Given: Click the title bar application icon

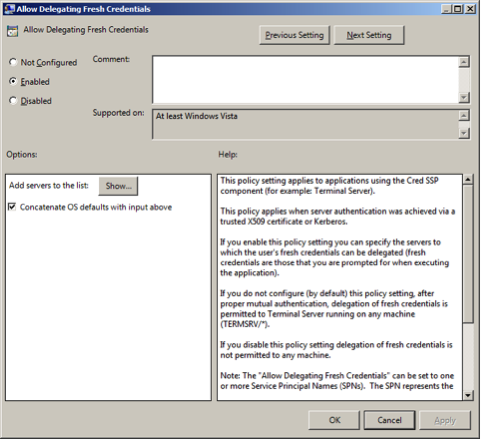Looking at the screenshot, I should tap(10, 9).
